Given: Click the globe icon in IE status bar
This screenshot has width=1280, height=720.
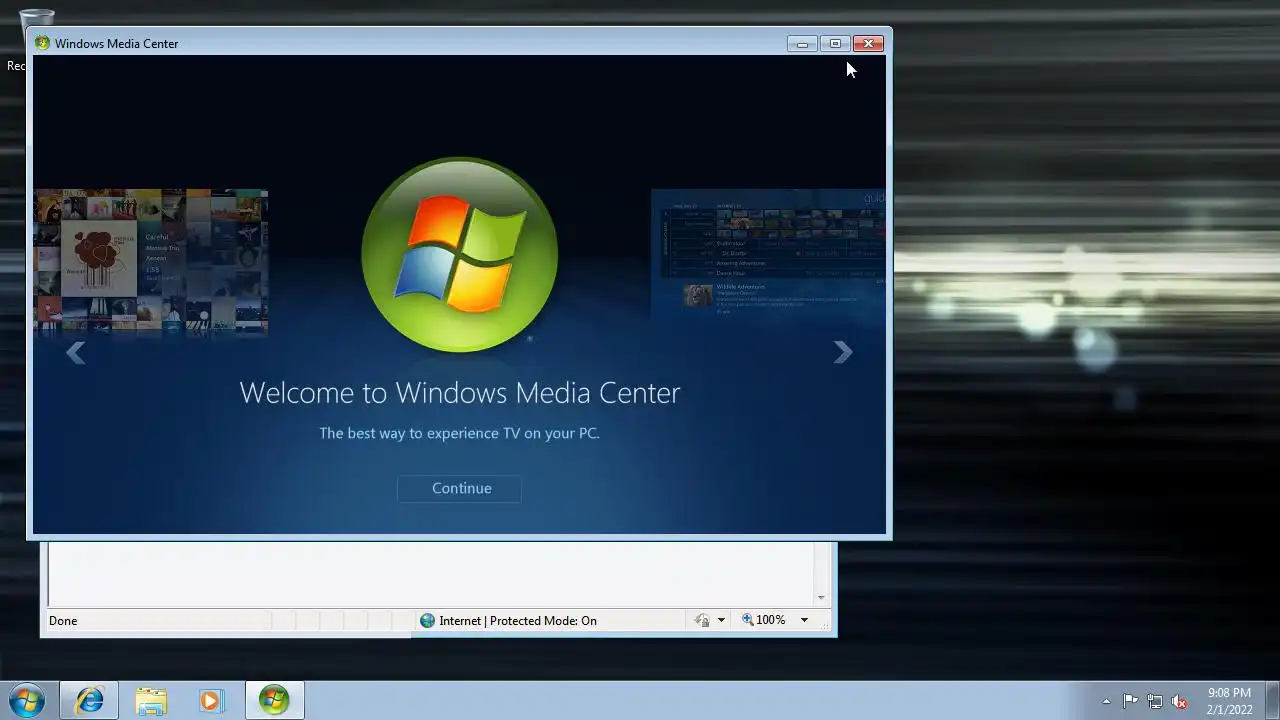Looking at the screenshot, I should (x=427, y=621).
